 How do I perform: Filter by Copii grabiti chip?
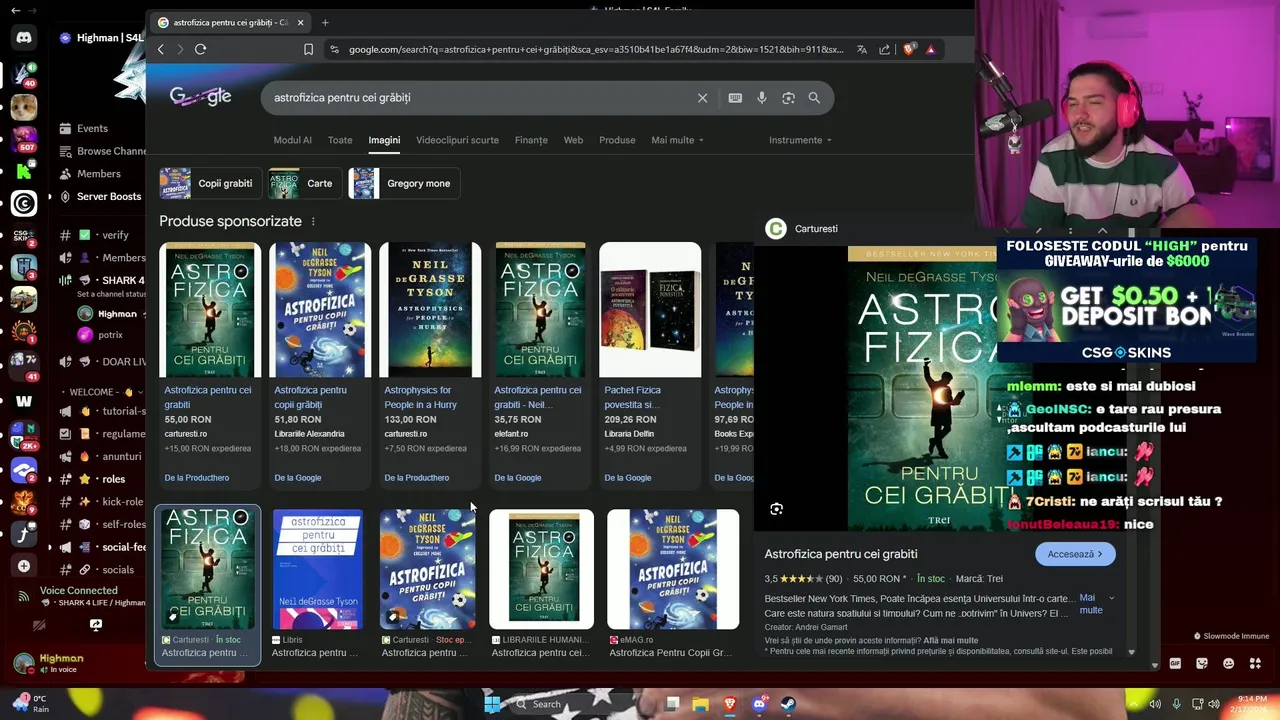click(x=210, y=183)
